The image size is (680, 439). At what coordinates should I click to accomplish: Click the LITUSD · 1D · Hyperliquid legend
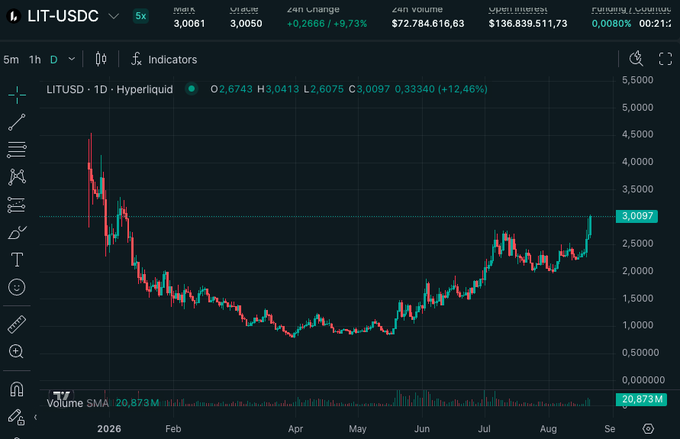(x=109, y=89)
